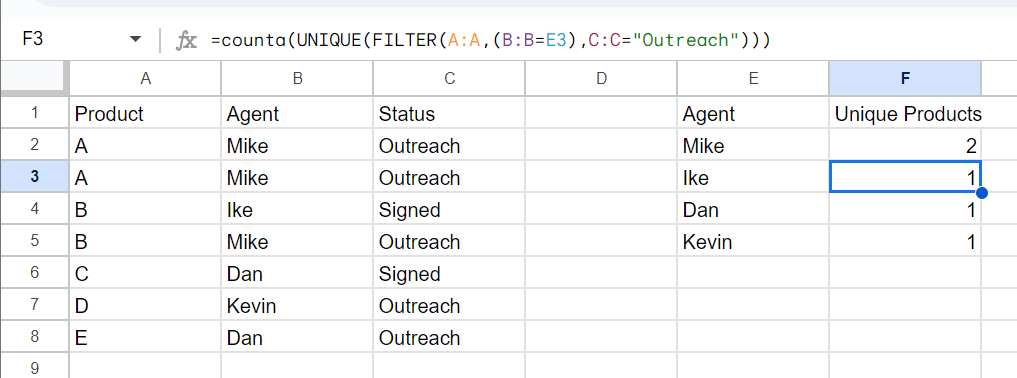Select row 1 header
This screenshot has width=1017, height=378.
34,112
